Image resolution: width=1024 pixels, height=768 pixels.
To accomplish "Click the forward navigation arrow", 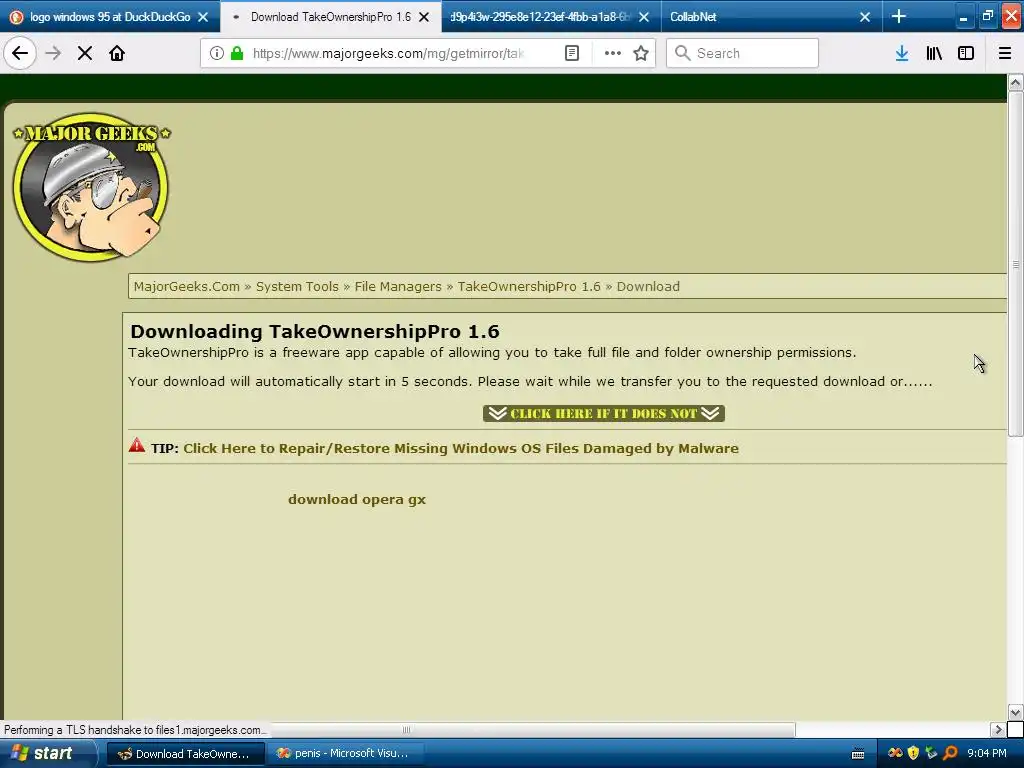I will pyautogui.click(x=53, y=53).
